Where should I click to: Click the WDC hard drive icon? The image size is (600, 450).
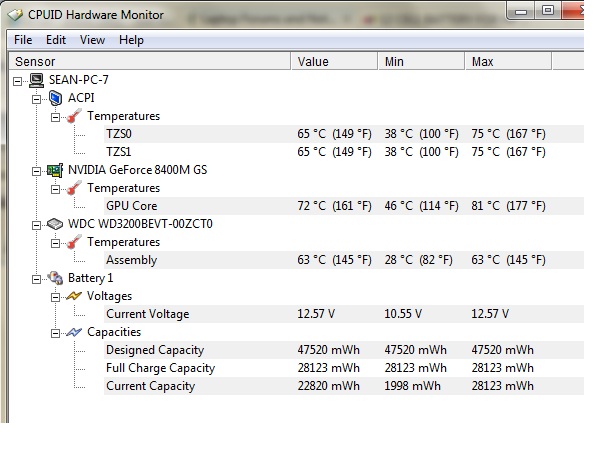[55, 224]
